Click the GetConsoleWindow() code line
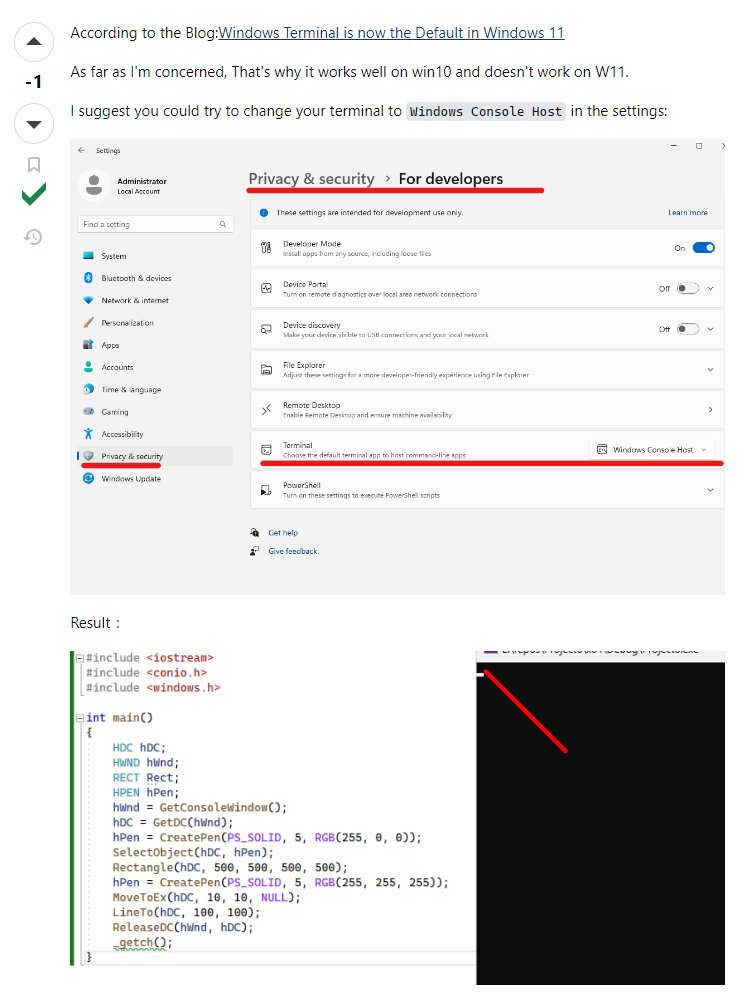Viewport: 744px width, 1001px height. (200, 808)
